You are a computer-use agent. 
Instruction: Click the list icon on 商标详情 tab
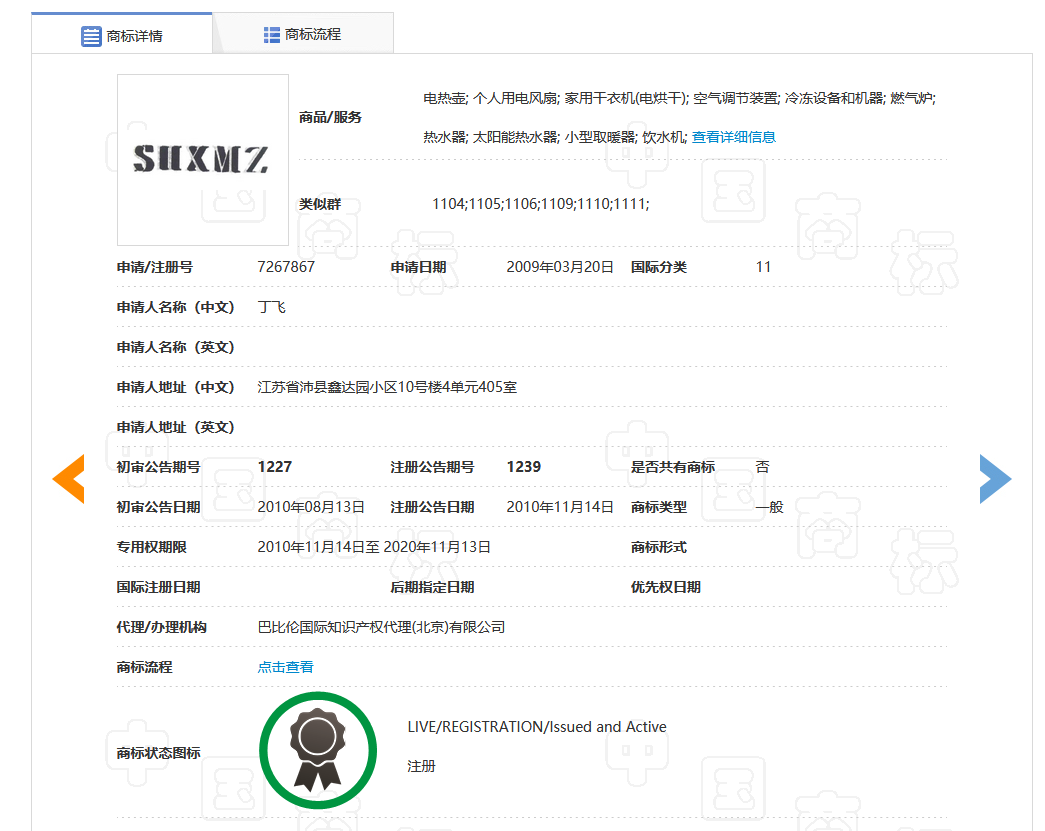click(91, 36)
